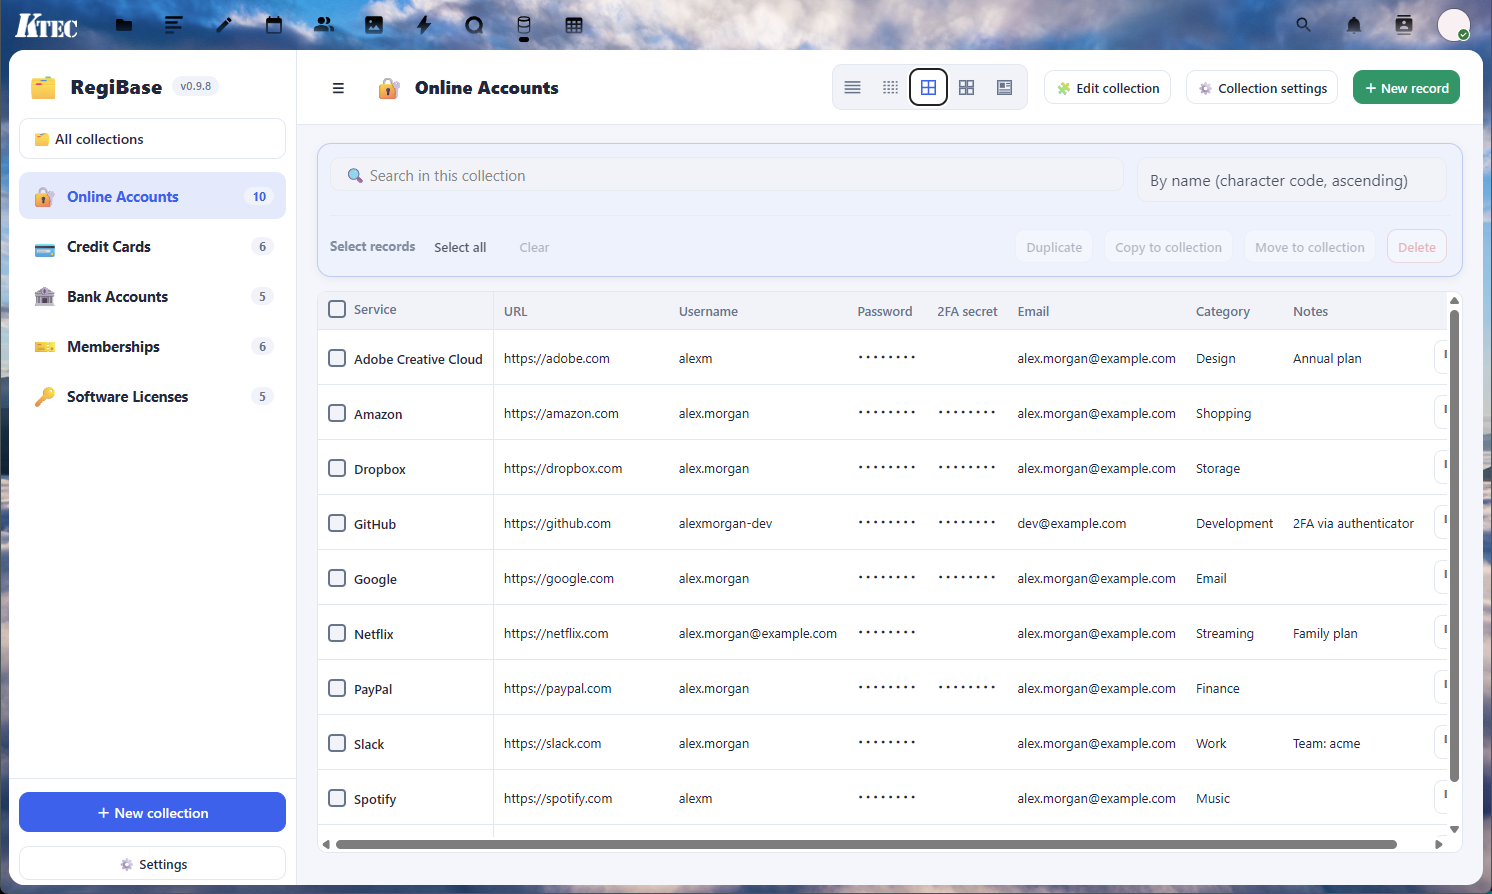Open the text lines icon in top bar
The height and width of the screenshot is (894, 1492).
(174, 25)
